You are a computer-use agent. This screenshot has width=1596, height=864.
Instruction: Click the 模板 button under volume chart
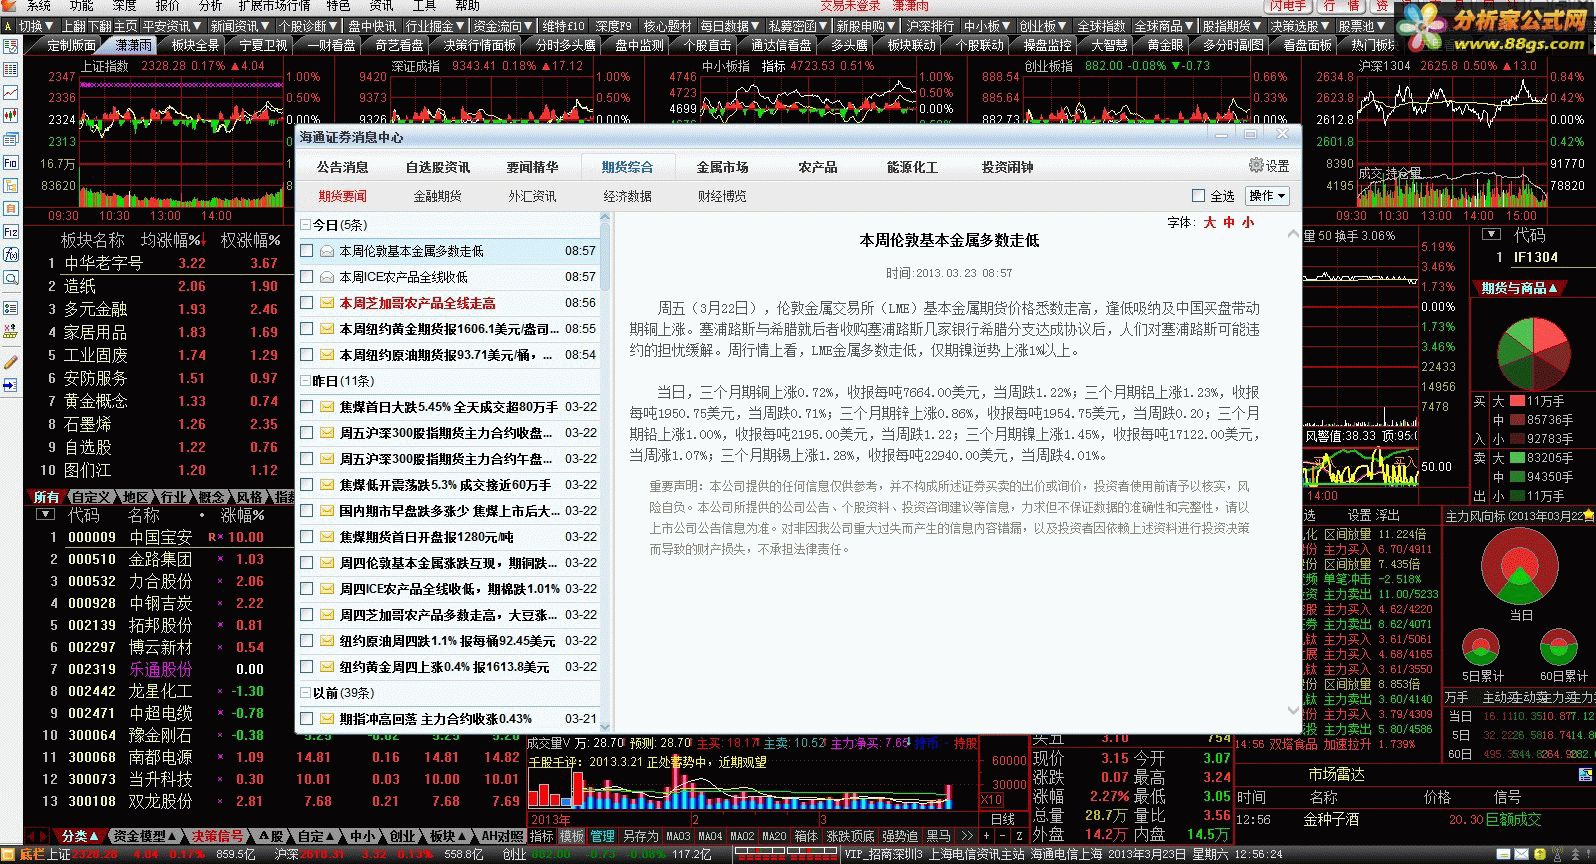click(x=572, y=836)
